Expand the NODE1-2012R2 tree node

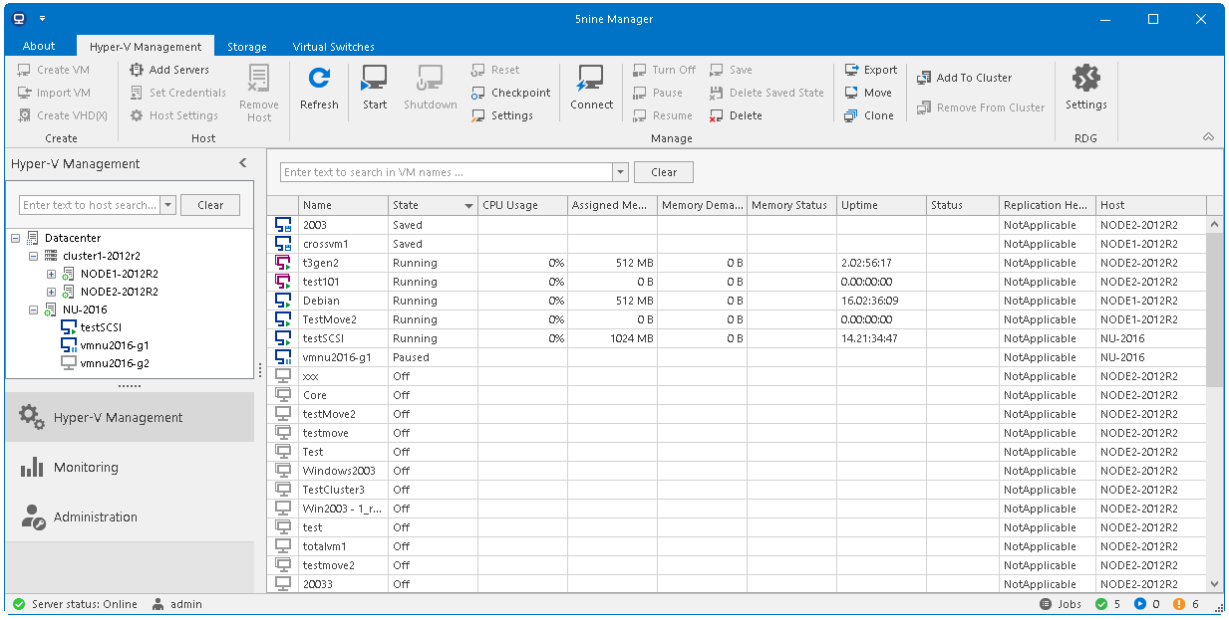click(x=52, y=274)
